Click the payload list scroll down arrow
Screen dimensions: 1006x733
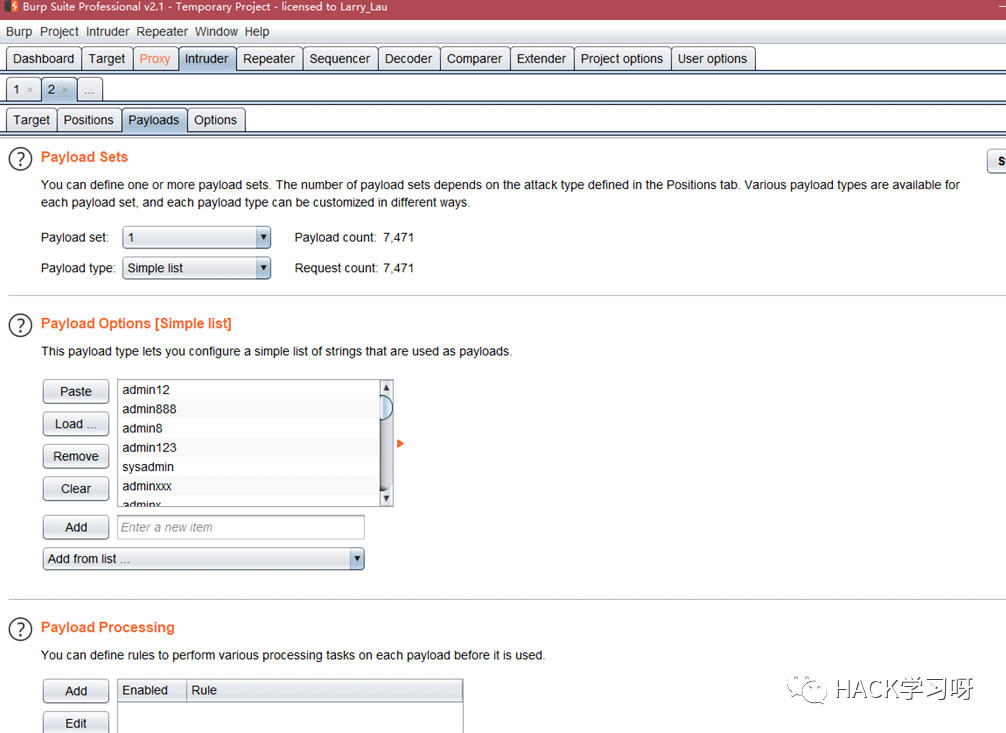(x=386, y=498)
